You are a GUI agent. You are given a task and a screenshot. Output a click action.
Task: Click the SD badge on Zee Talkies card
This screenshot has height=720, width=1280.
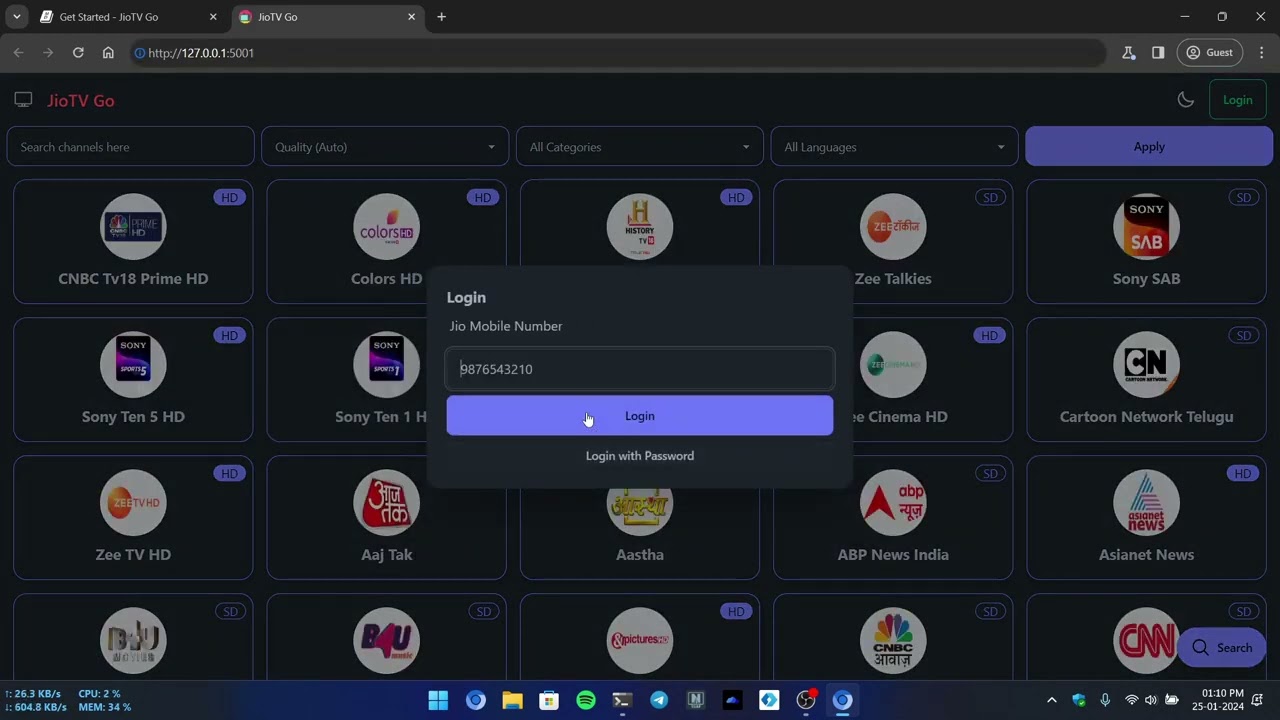[990, 197]
